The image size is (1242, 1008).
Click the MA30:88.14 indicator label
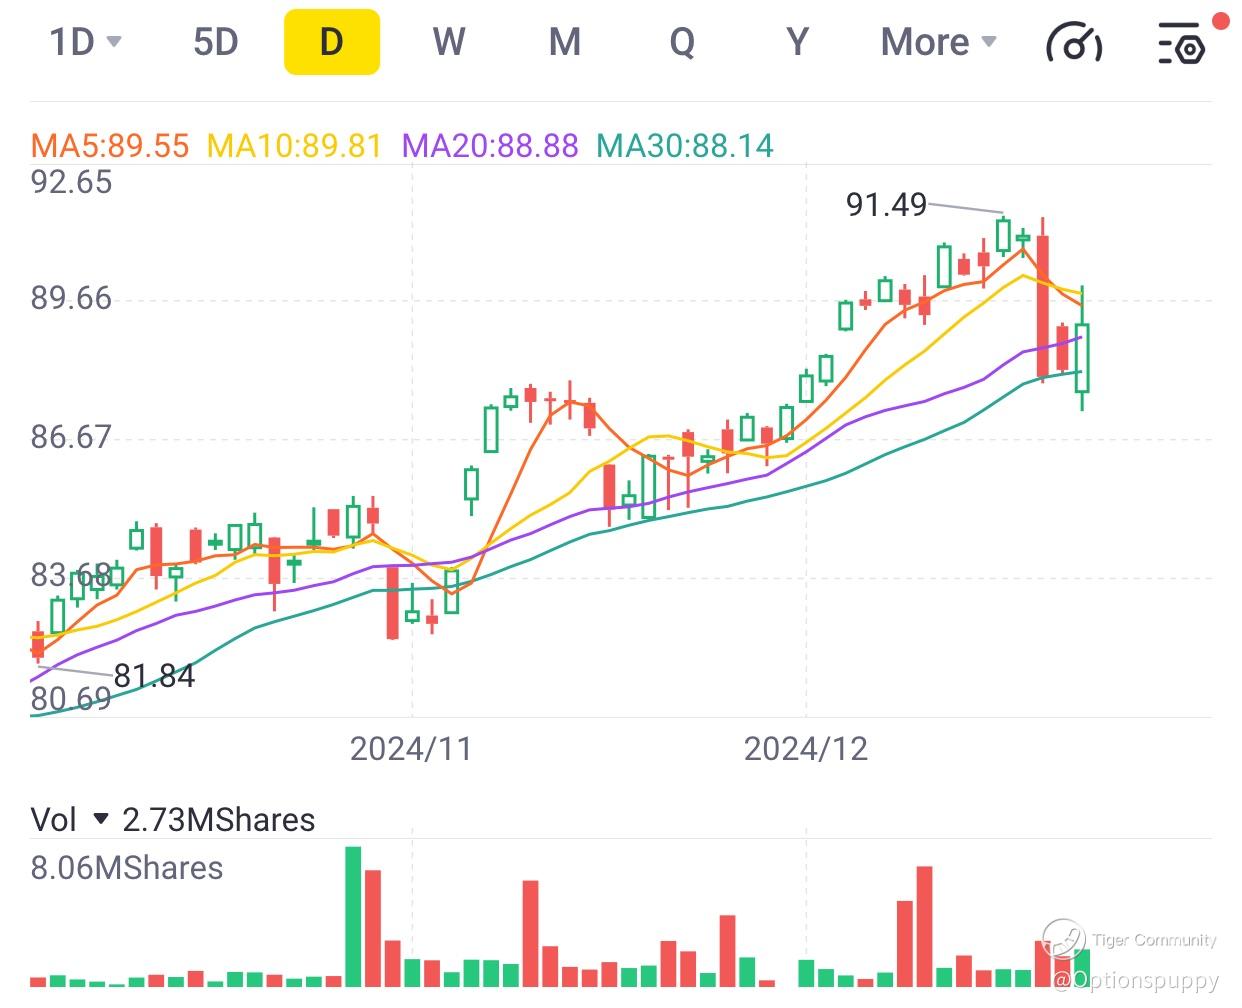point(685,146)
